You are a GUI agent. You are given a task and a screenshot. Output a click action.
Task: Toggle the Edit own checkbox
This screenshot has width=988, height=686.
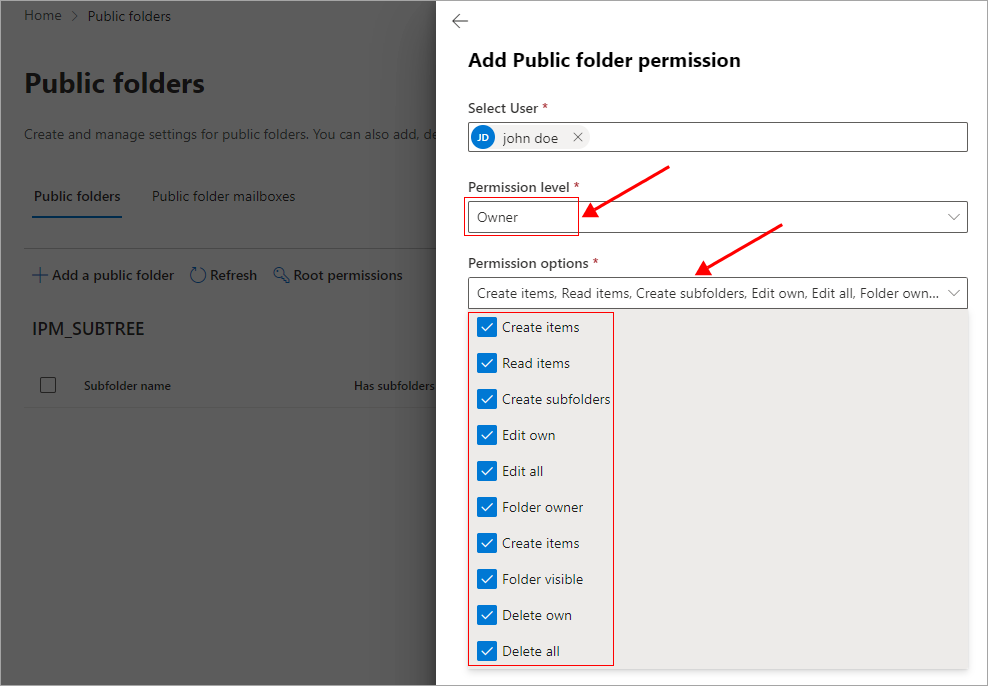[487, 435]
